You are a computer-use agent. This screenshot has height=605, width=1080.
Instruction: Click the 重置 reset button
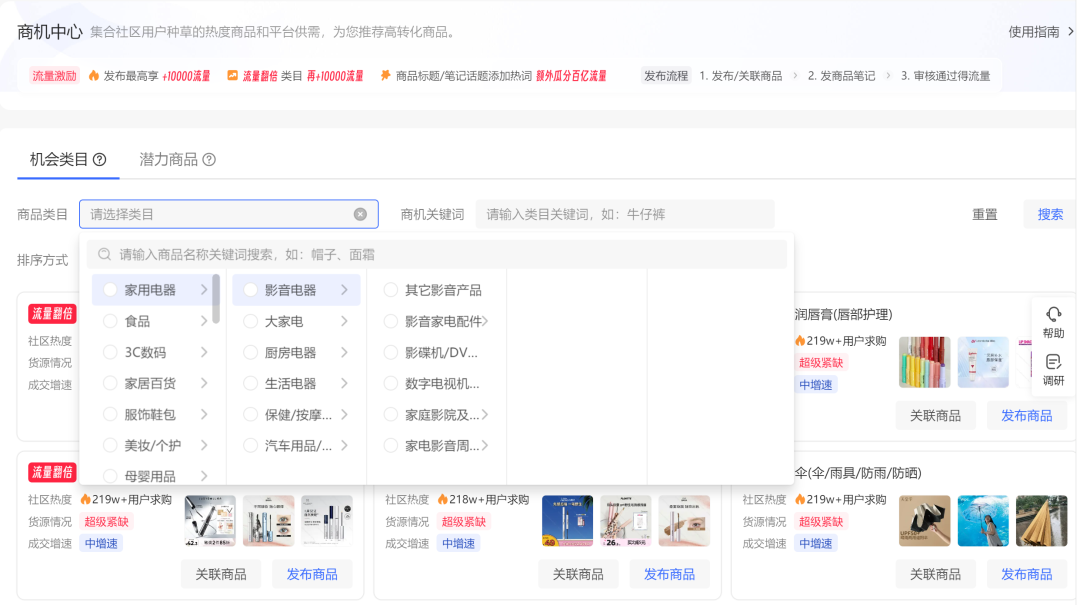point(985,214)
